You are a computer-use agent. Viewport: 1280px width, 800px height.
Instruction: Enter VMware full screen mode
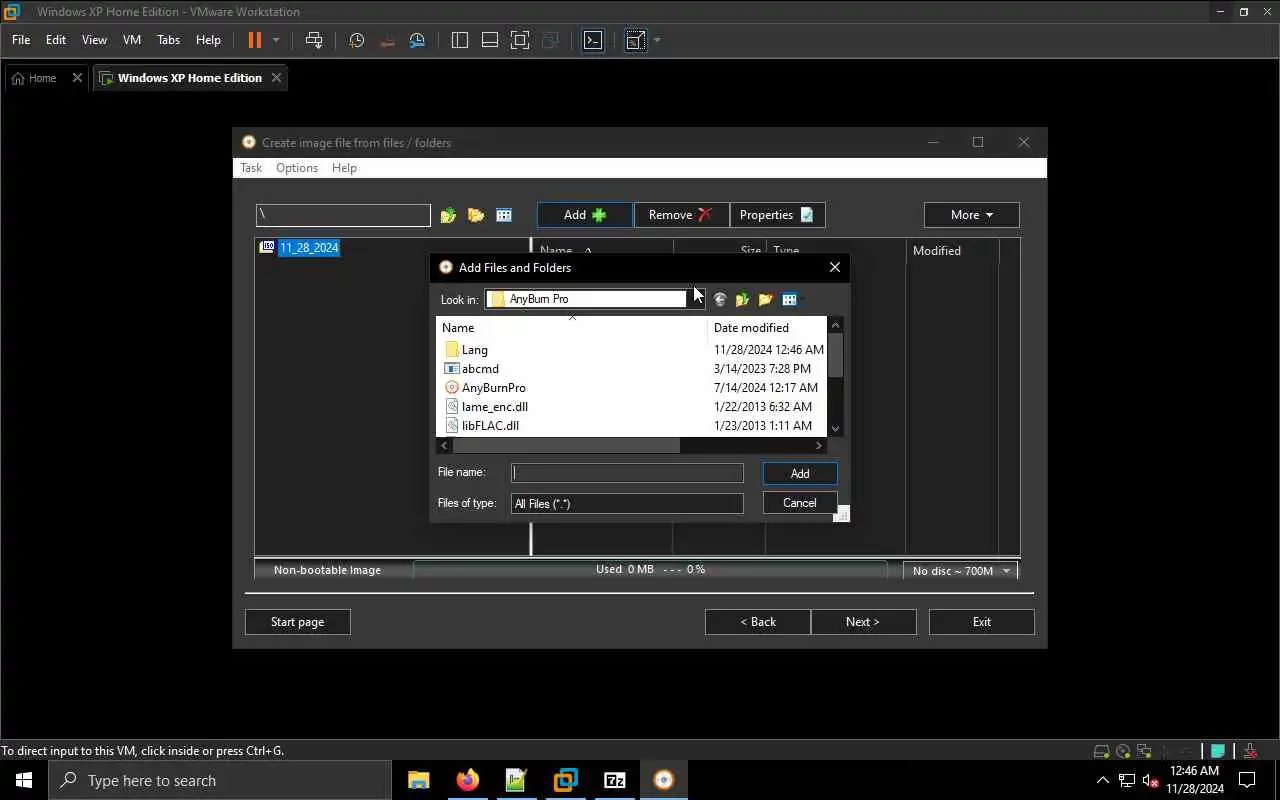click(x=520, y=40)
